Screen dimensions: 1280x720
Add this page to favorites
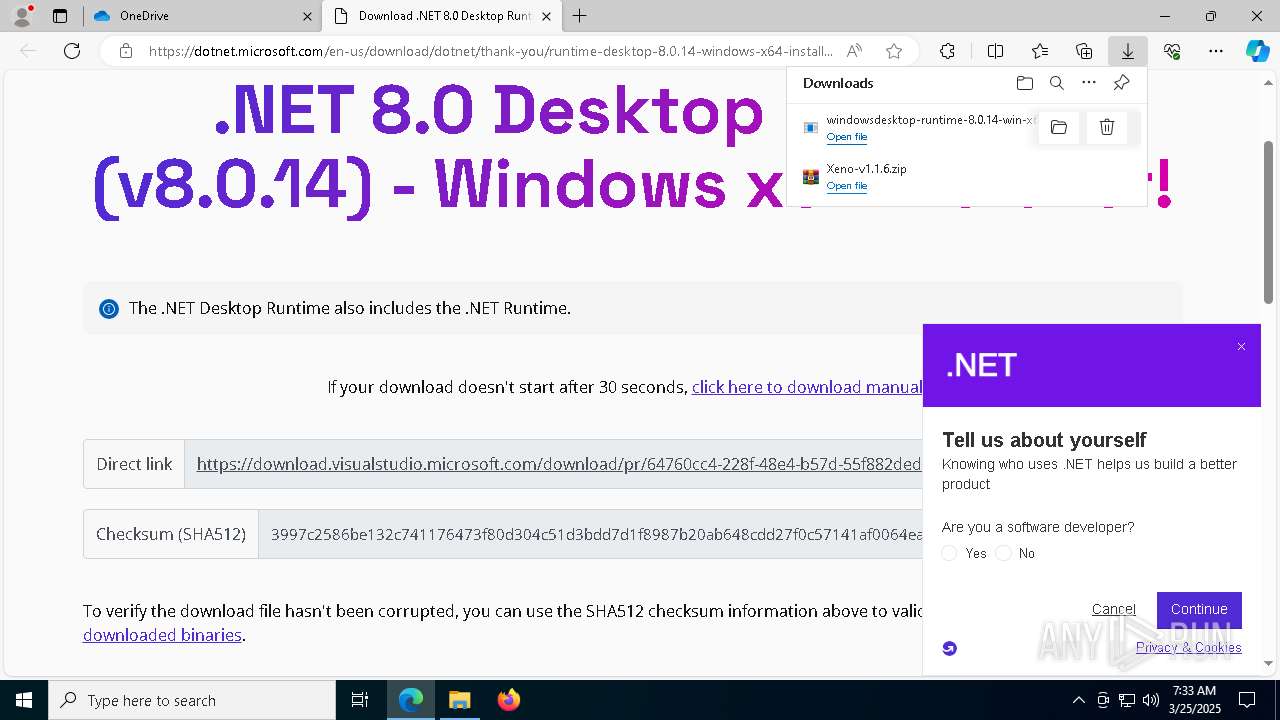point(894,51)
